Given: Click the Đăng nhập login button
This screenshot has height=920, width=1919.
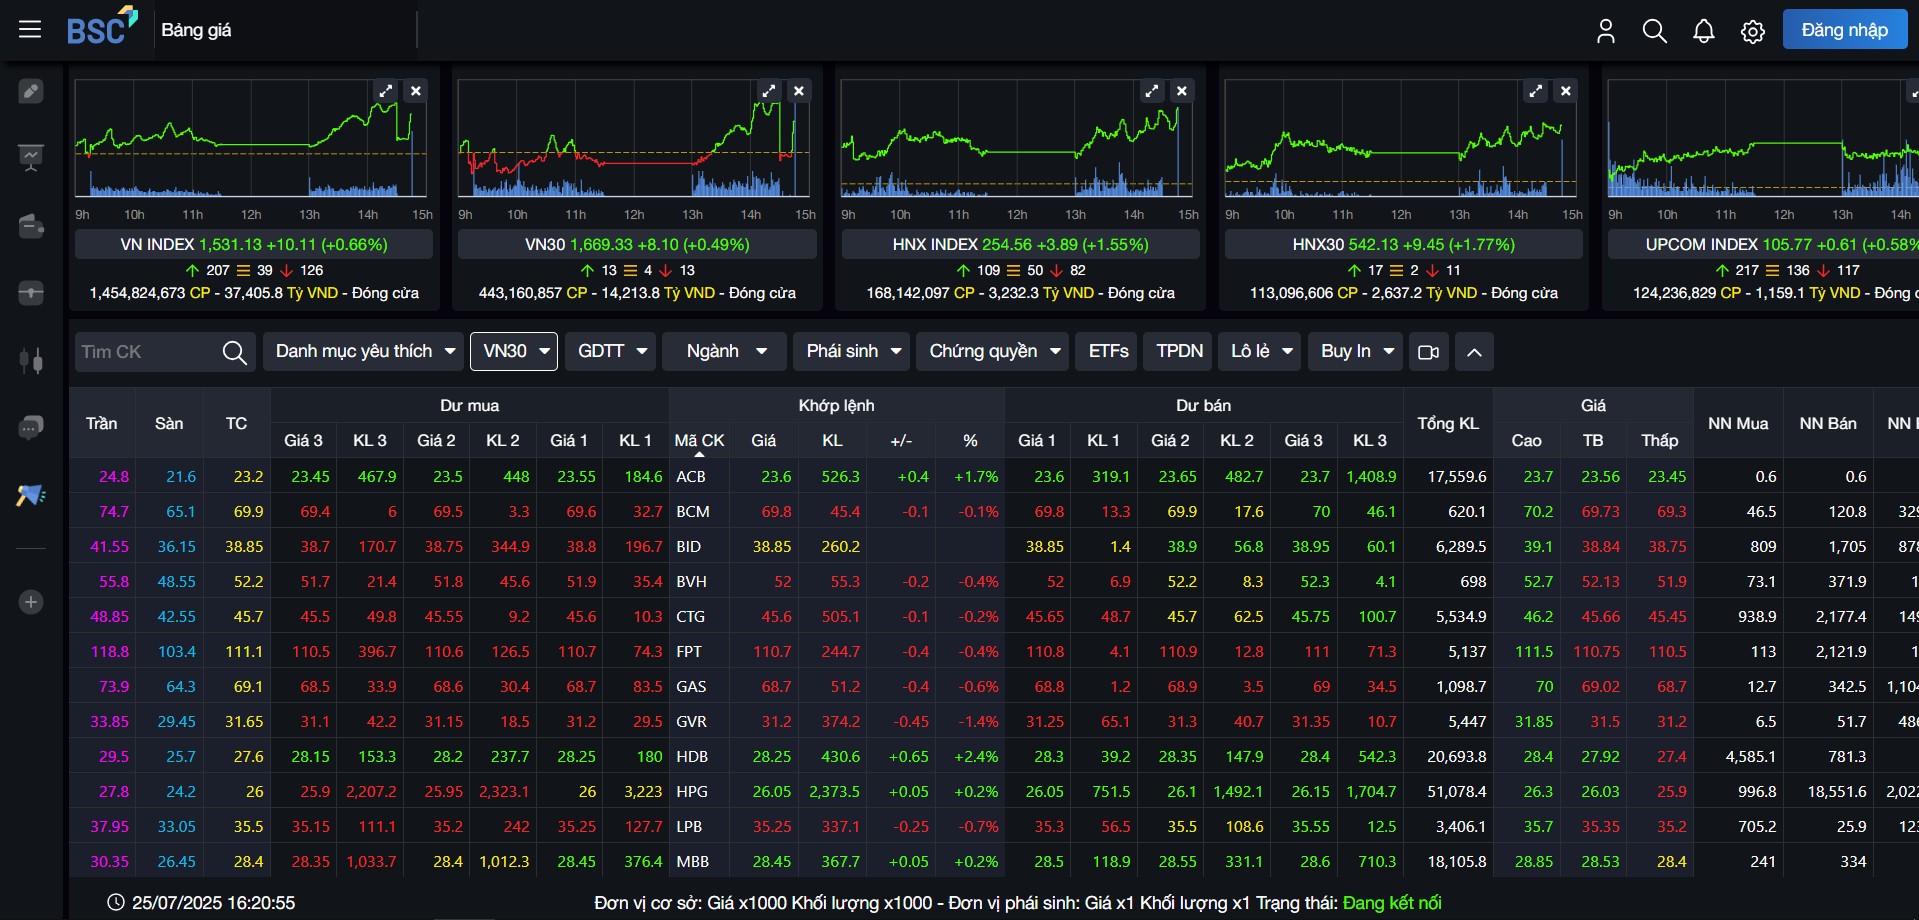Looking at the screenshot, I should [1845, 30].
